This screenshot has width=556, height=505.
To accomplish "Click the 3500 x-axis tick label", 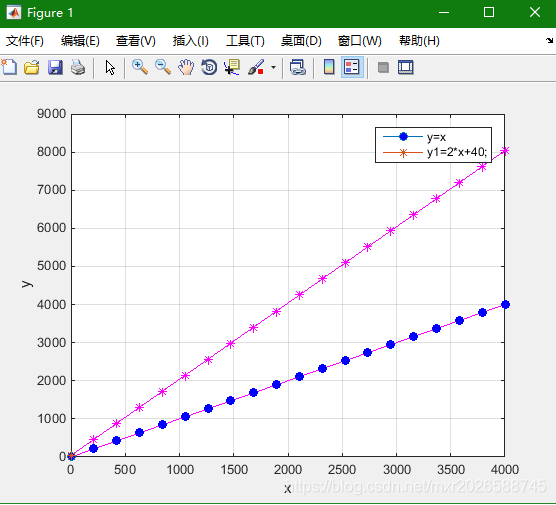I will coord(451,470).
